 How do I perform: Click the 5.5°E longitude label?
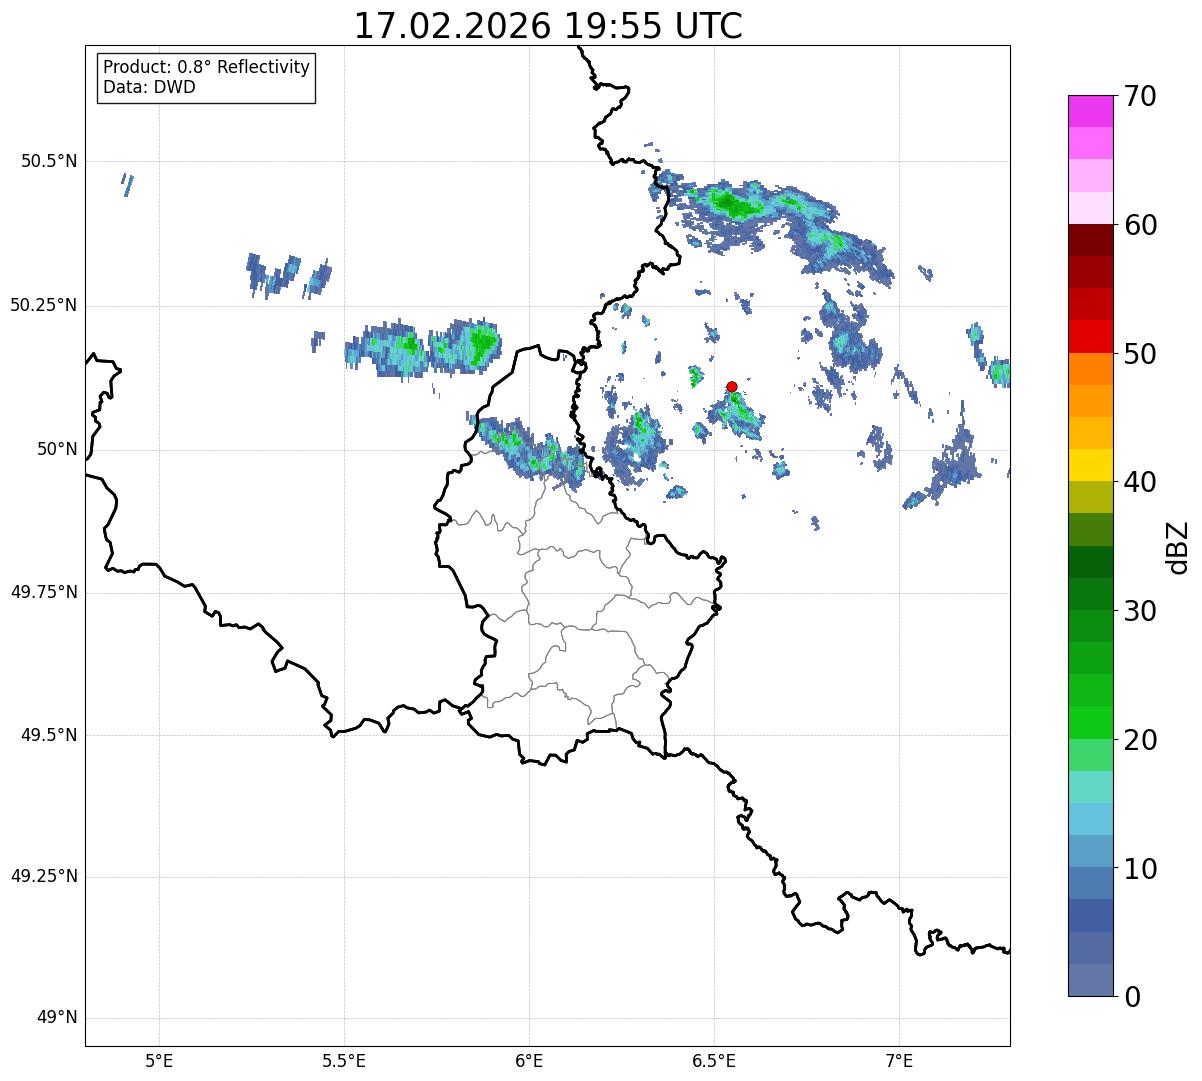(x=344, y=1061)
